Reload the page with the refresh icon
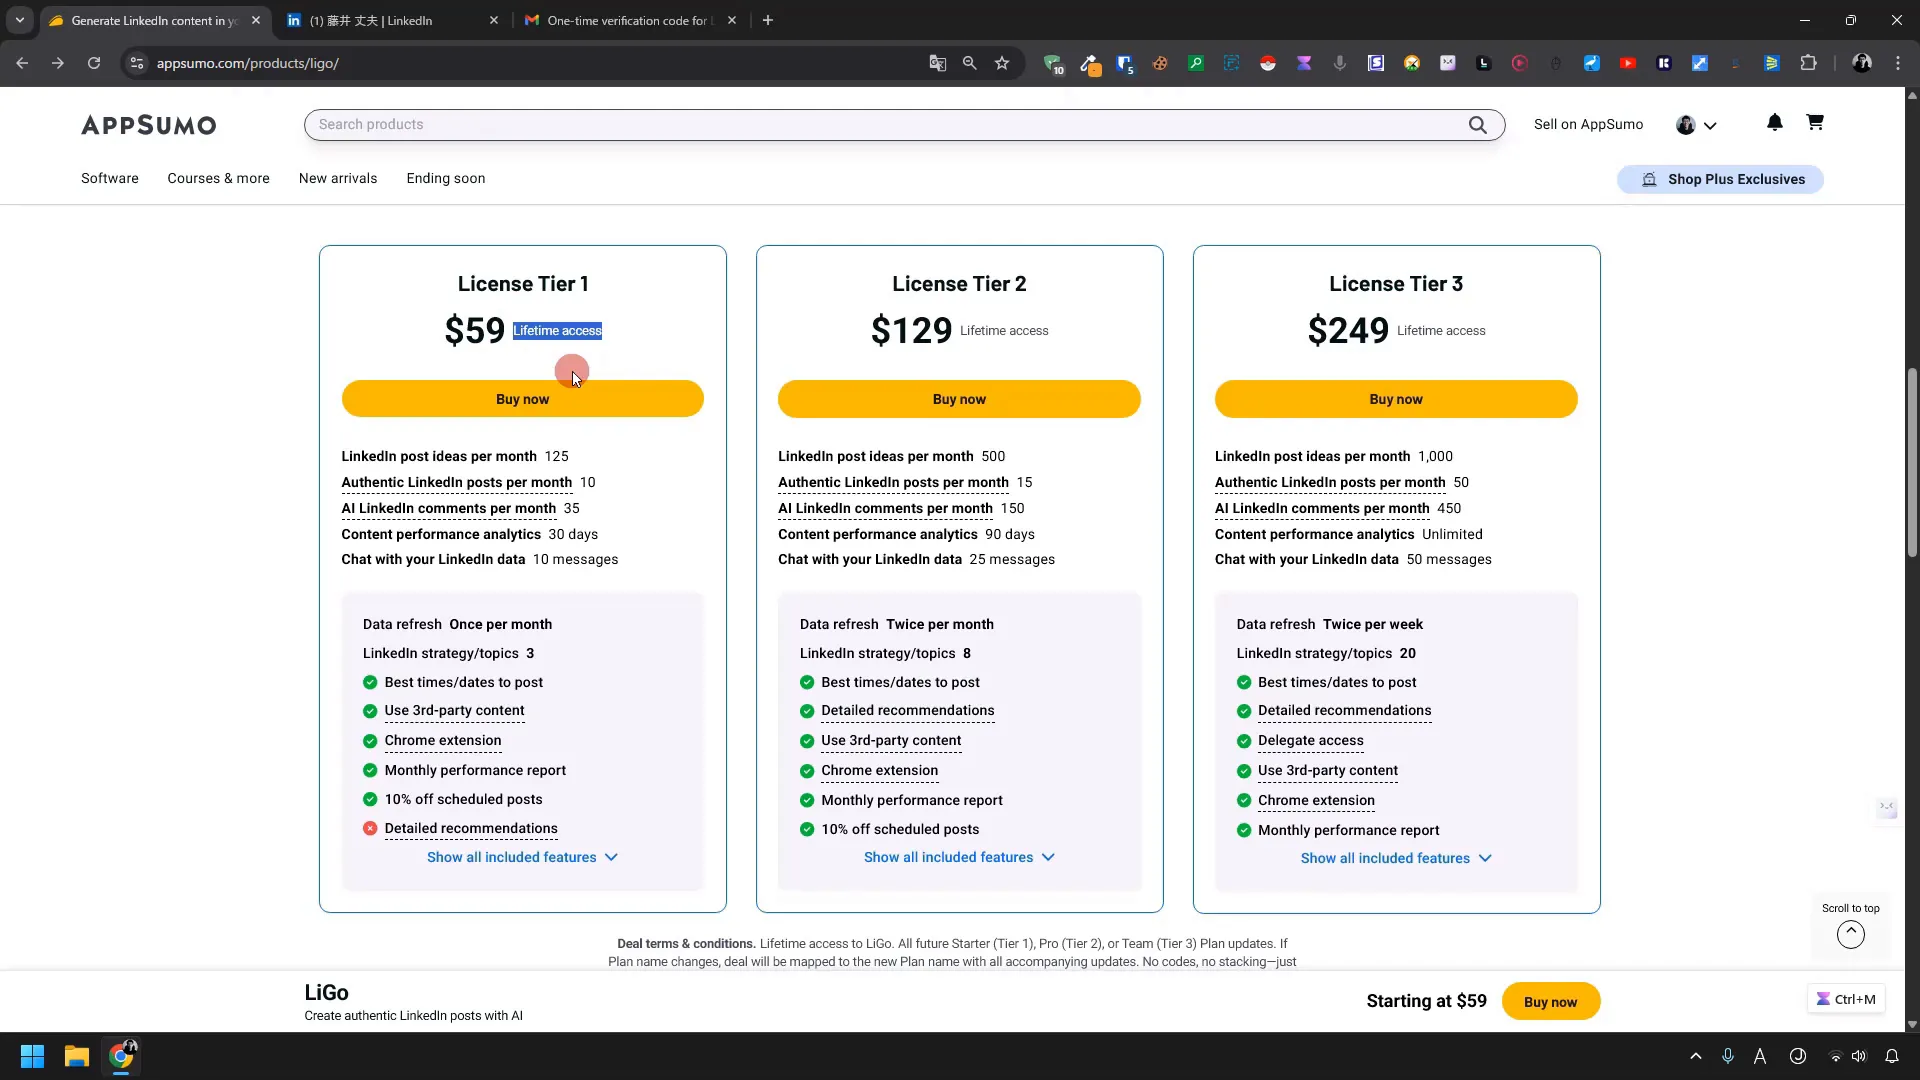The width and height of the screenshot is (1920, 1080). [94, 63]
